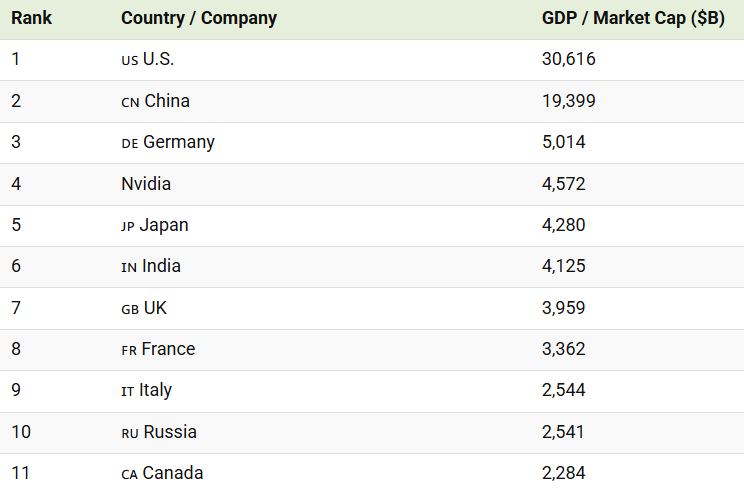The height and width of the screenshot is (491, 744).
Task: Click the US flag code icon
Action: (x=129, y=60)
